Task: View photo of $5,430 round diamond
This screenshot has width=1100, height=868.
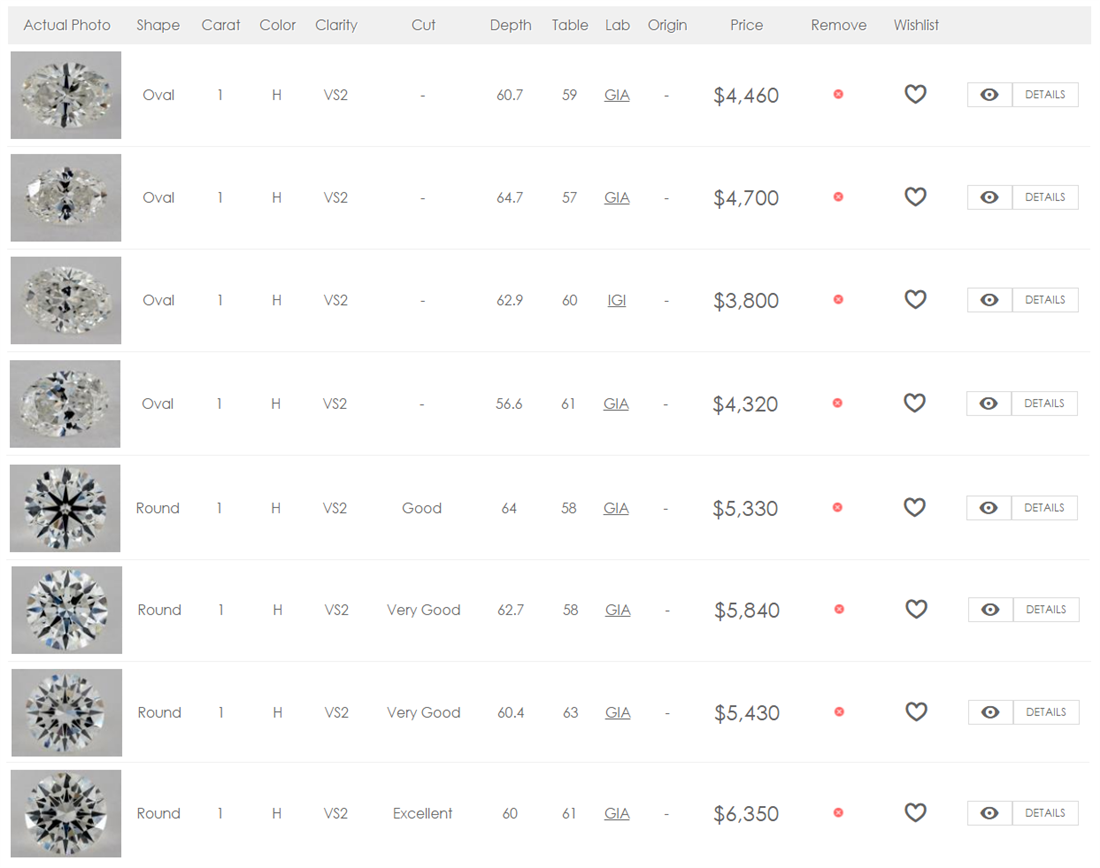Action: coord(67,713)
